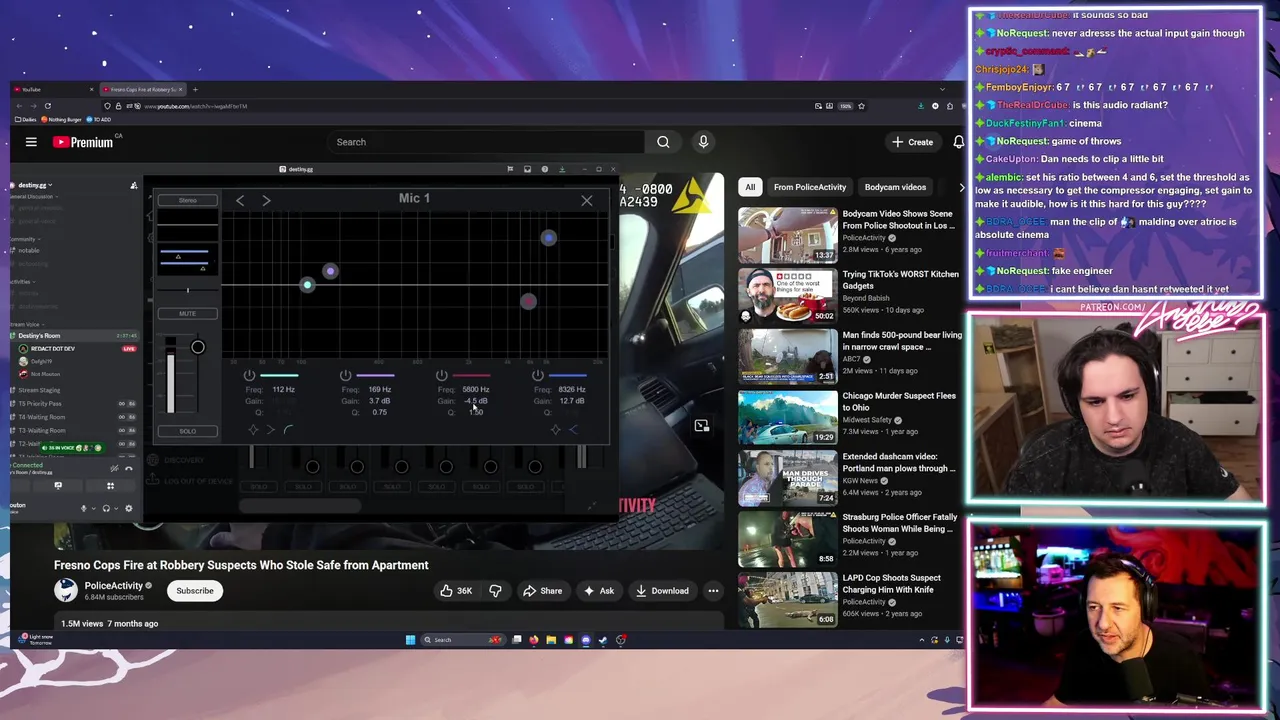
Task: Click the blue 8326 Hz EQ node
Action: pos(548,238)
